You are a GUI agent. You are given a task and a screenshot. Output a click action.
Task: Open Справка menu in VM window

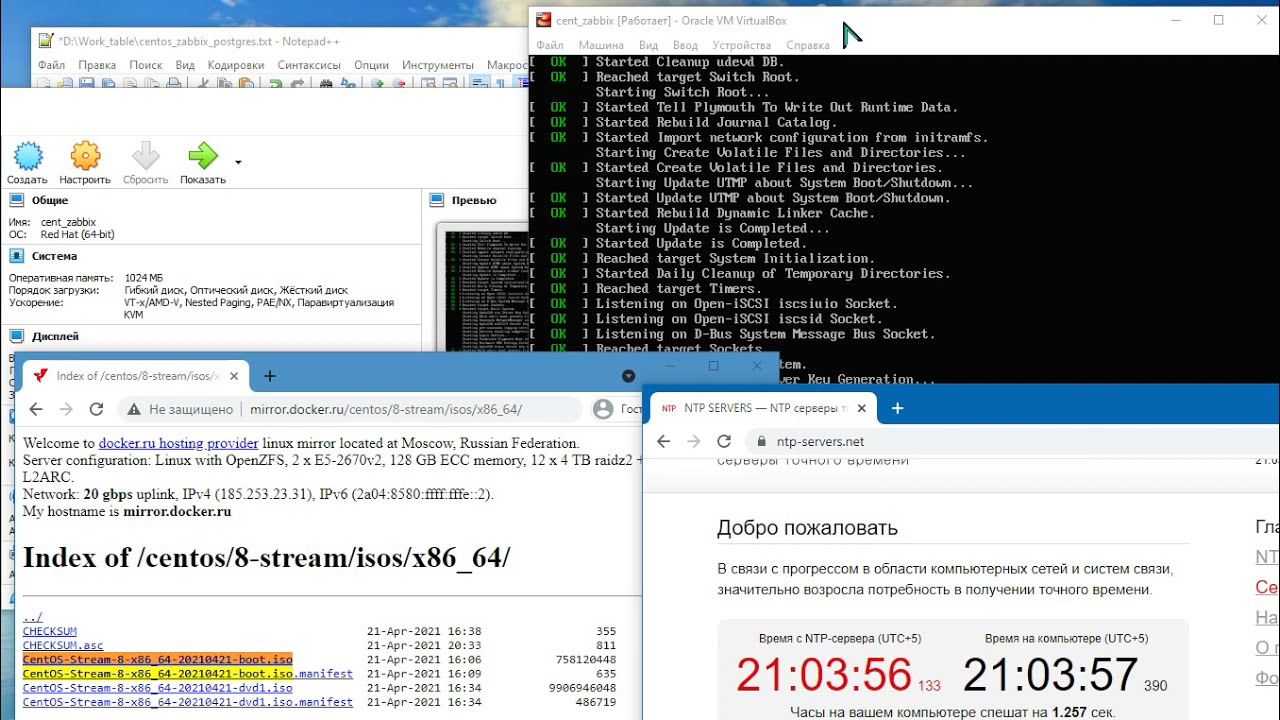point(808,45)
